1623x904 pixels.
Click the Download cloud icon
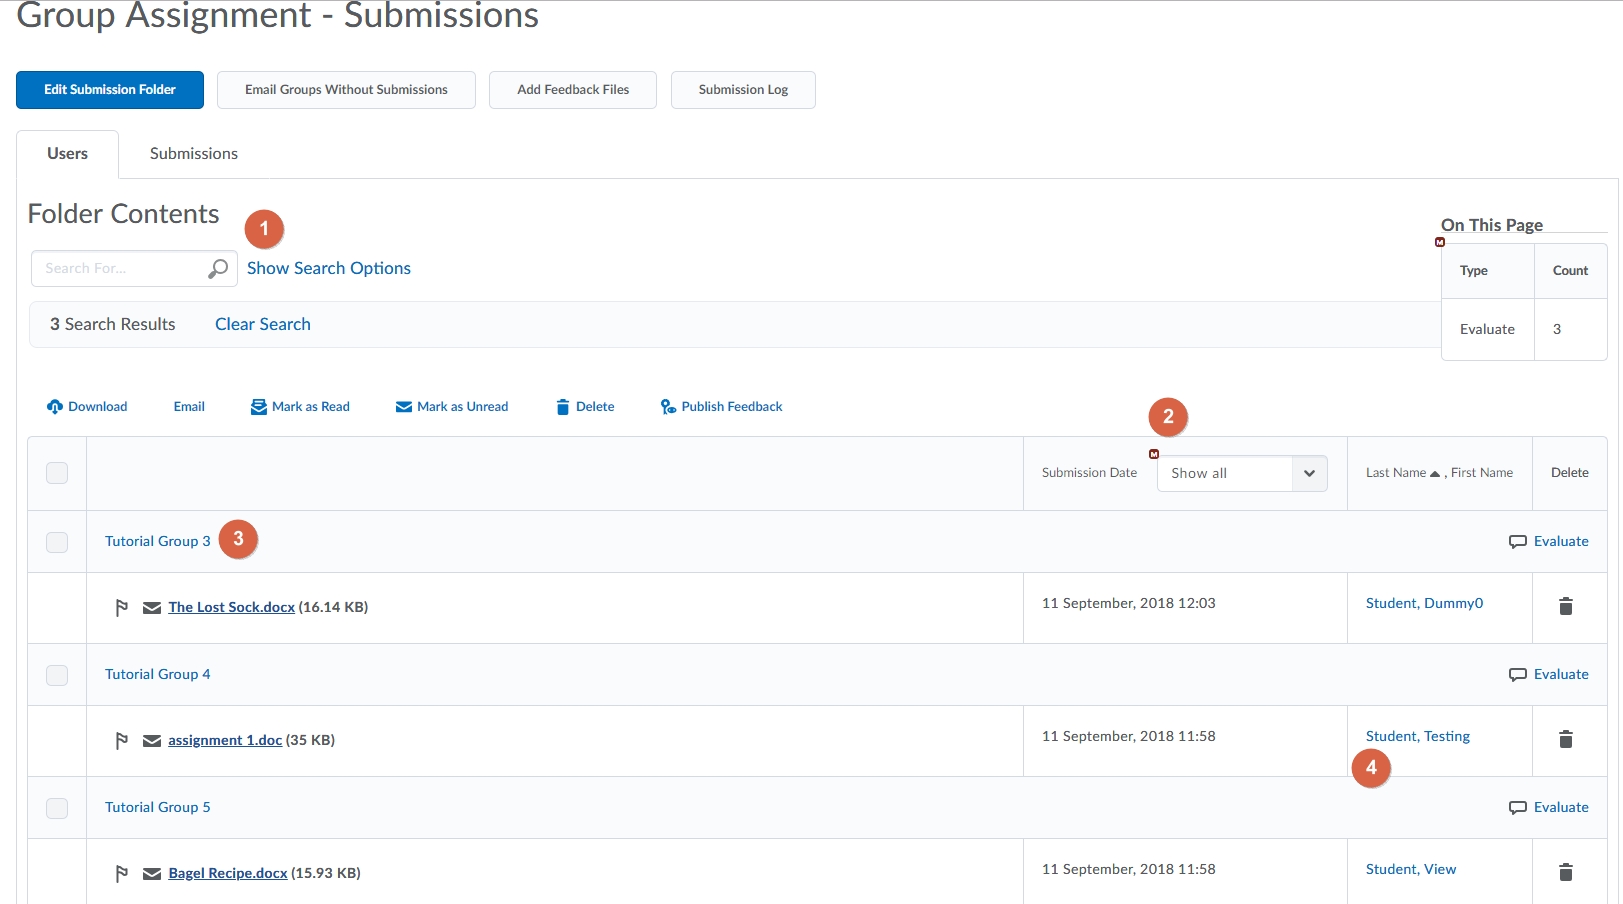coord(55,406)
